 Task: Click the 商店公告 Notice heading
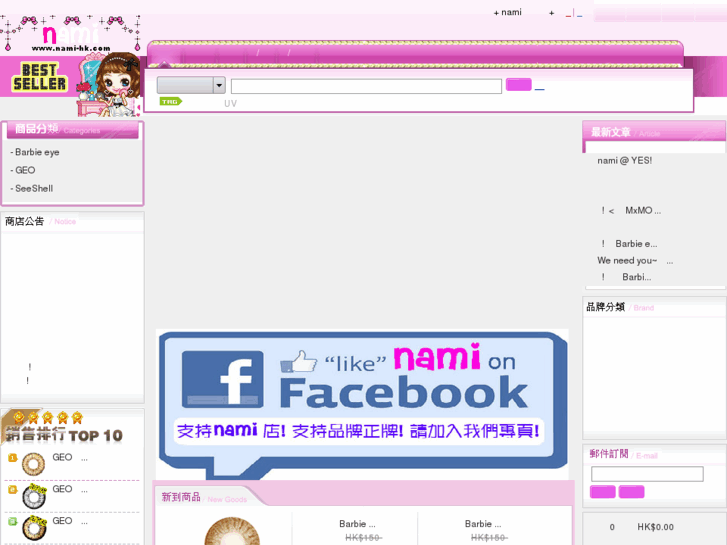tap(40, 221)
